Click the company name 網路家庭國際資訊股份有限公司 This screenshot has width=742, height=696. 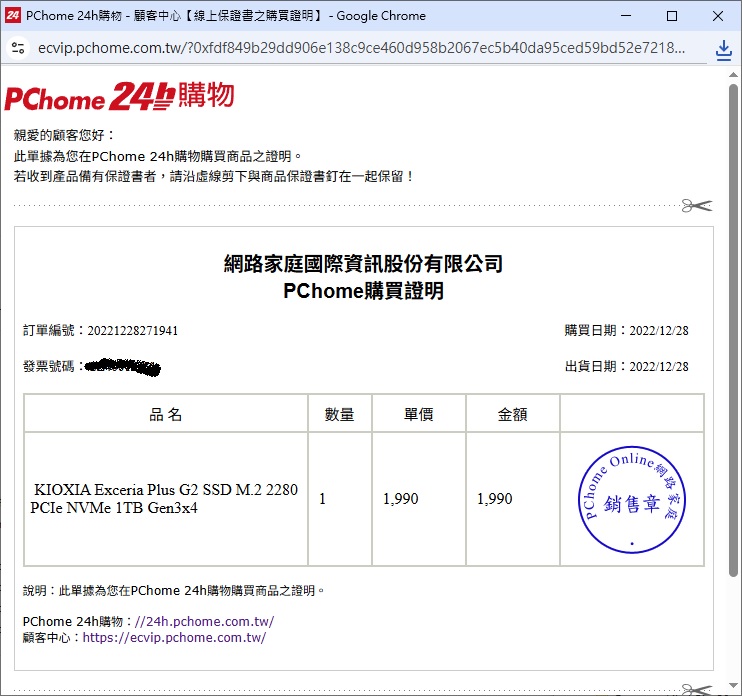[x=363, y=264]
